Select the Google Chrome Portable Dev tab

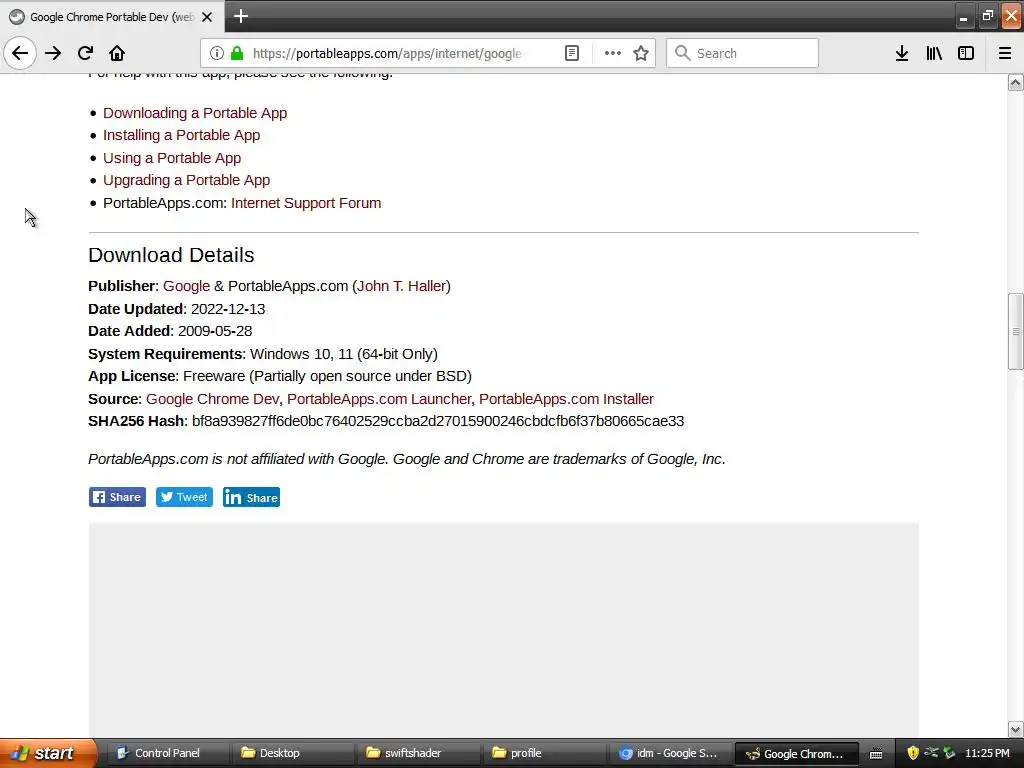(x=112, y=16)
